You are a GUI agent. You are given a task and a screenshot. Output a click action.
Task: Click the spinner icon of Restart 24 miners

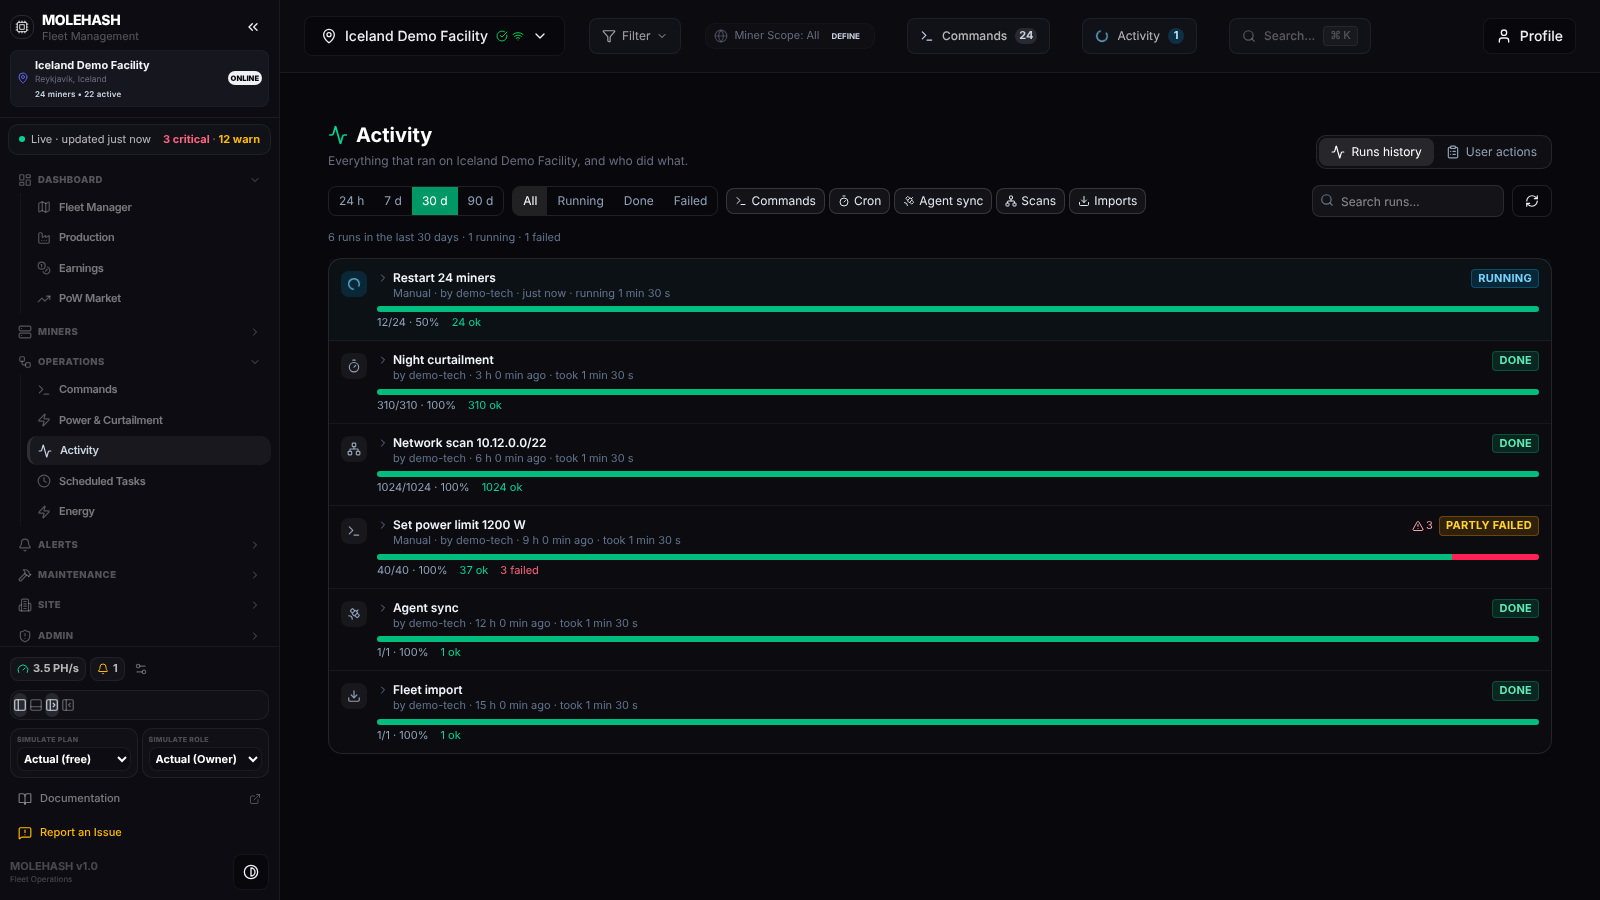tap(354, 284)
